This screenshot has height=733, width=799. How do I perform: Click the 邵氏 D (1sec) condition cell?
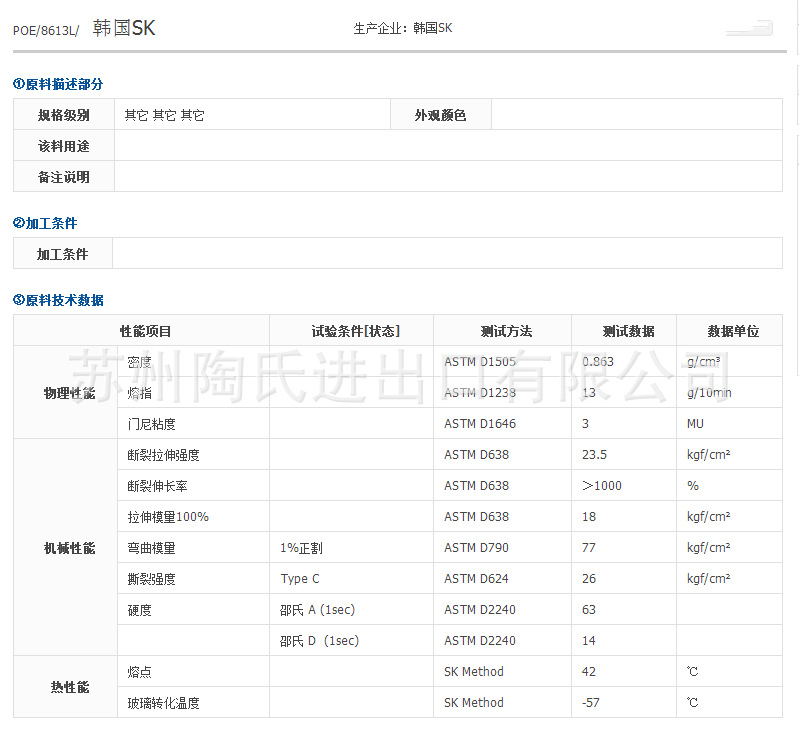pos(352,640)
